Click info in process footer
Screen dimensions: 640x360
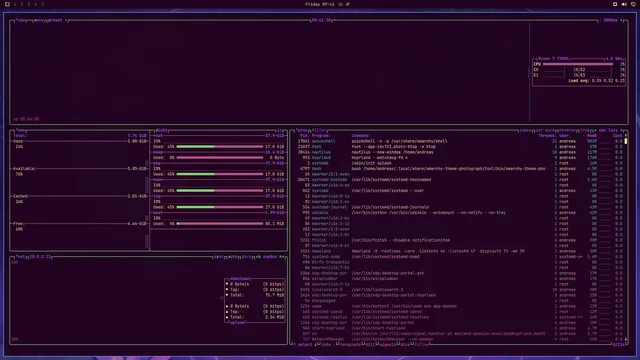pyautogui.click(x=326, y=345)
